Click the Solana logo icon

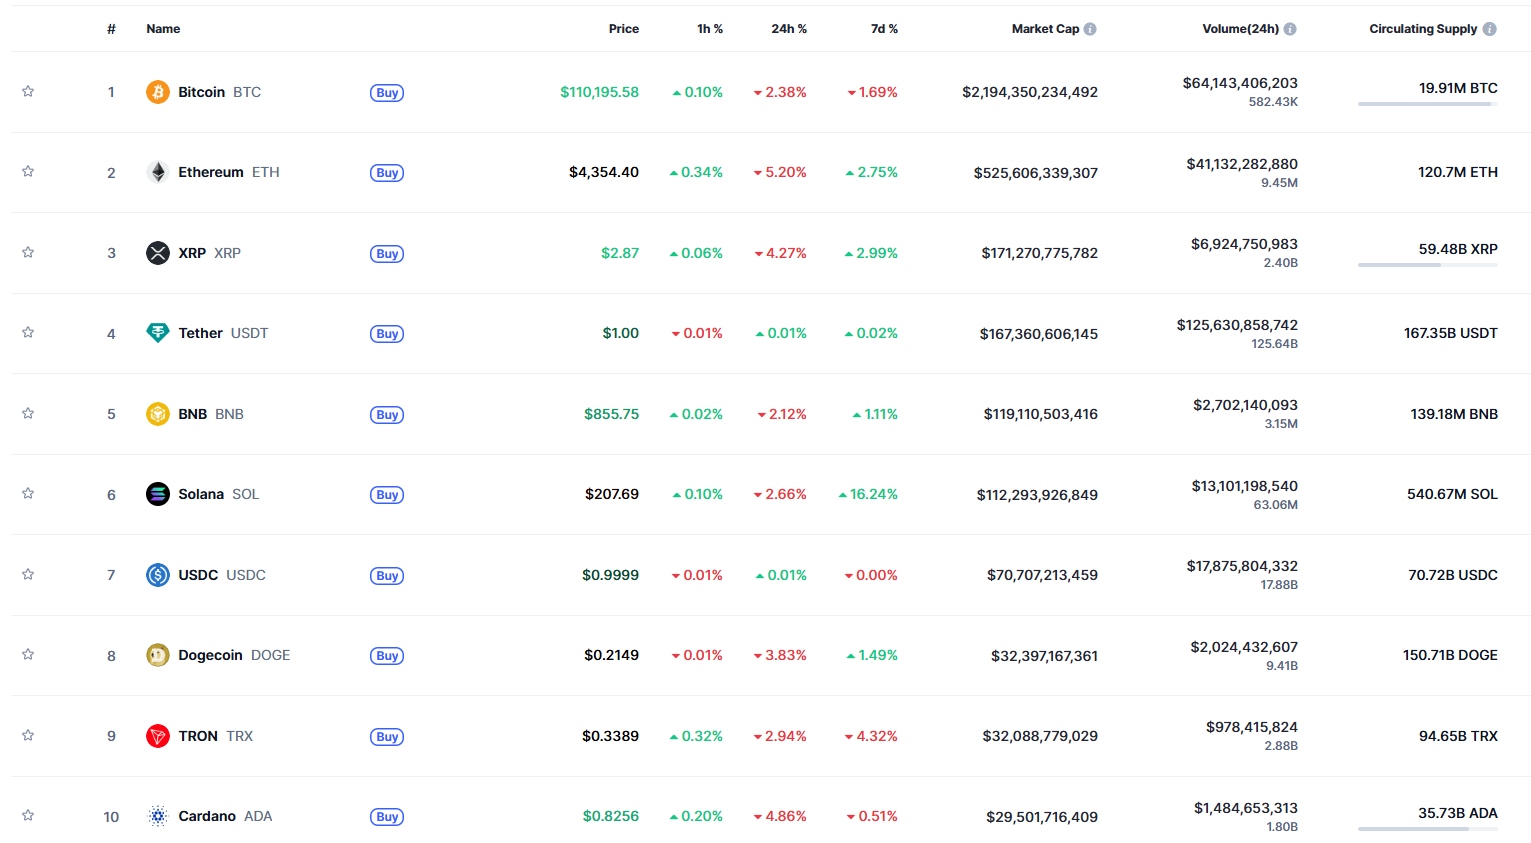pyautogui.click(x=158, y=494)
